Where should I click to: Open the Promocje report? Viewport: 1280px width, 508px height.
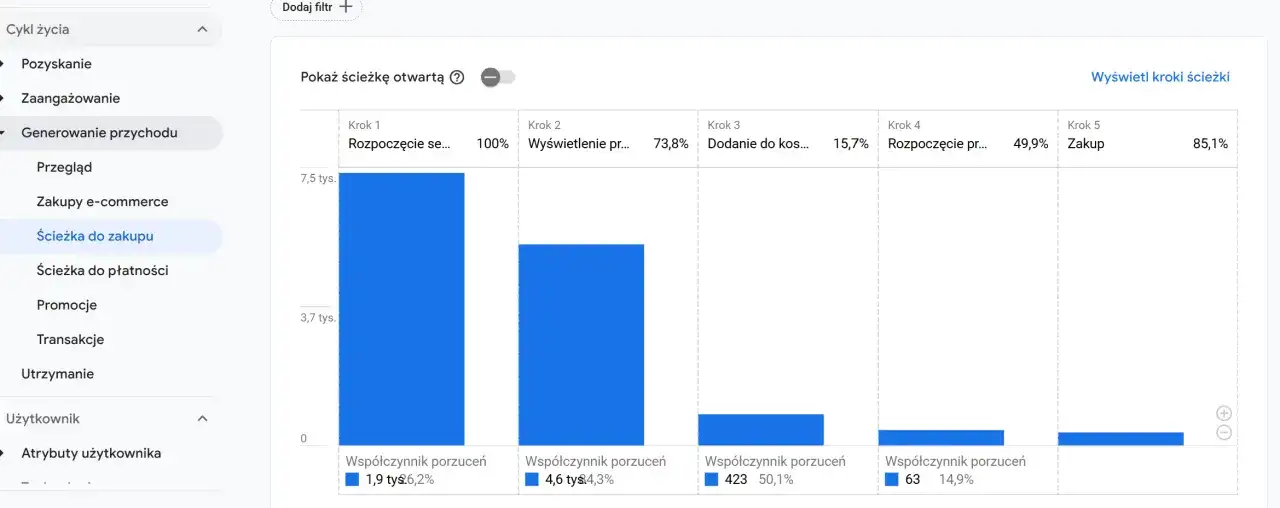point(67,305)
